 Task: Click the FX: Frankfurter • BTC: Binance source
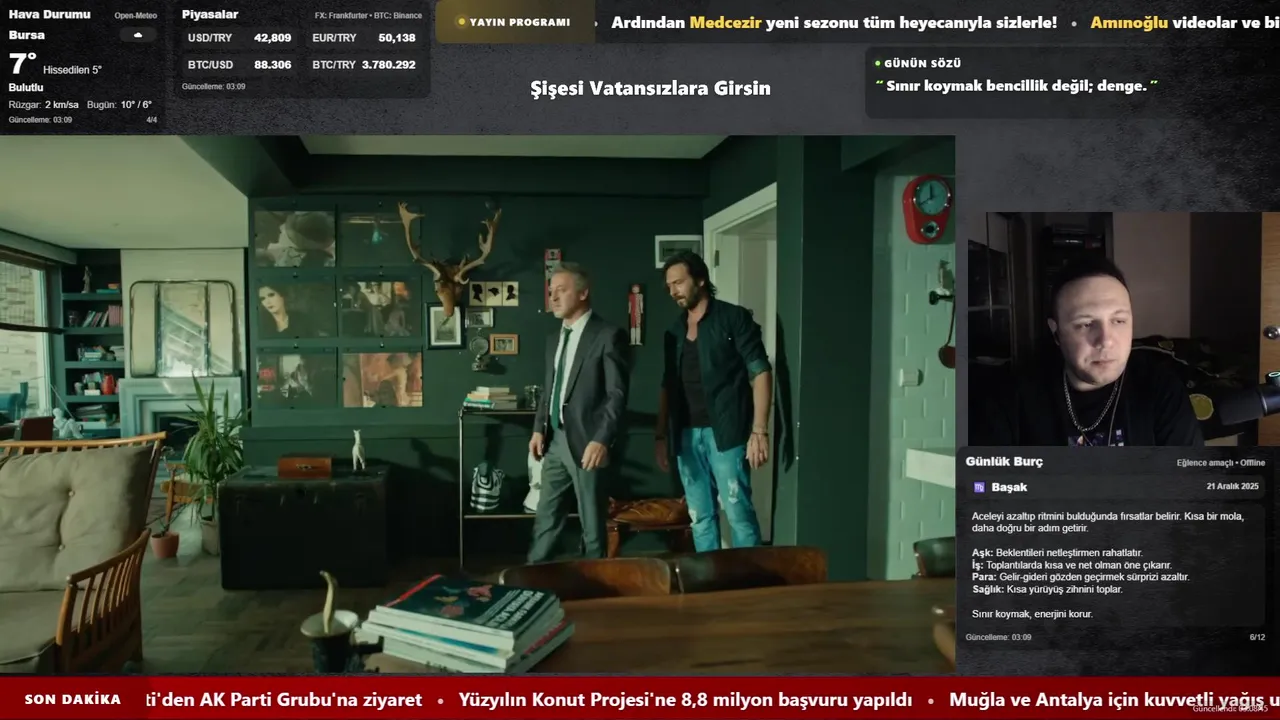tap(368, 16)
